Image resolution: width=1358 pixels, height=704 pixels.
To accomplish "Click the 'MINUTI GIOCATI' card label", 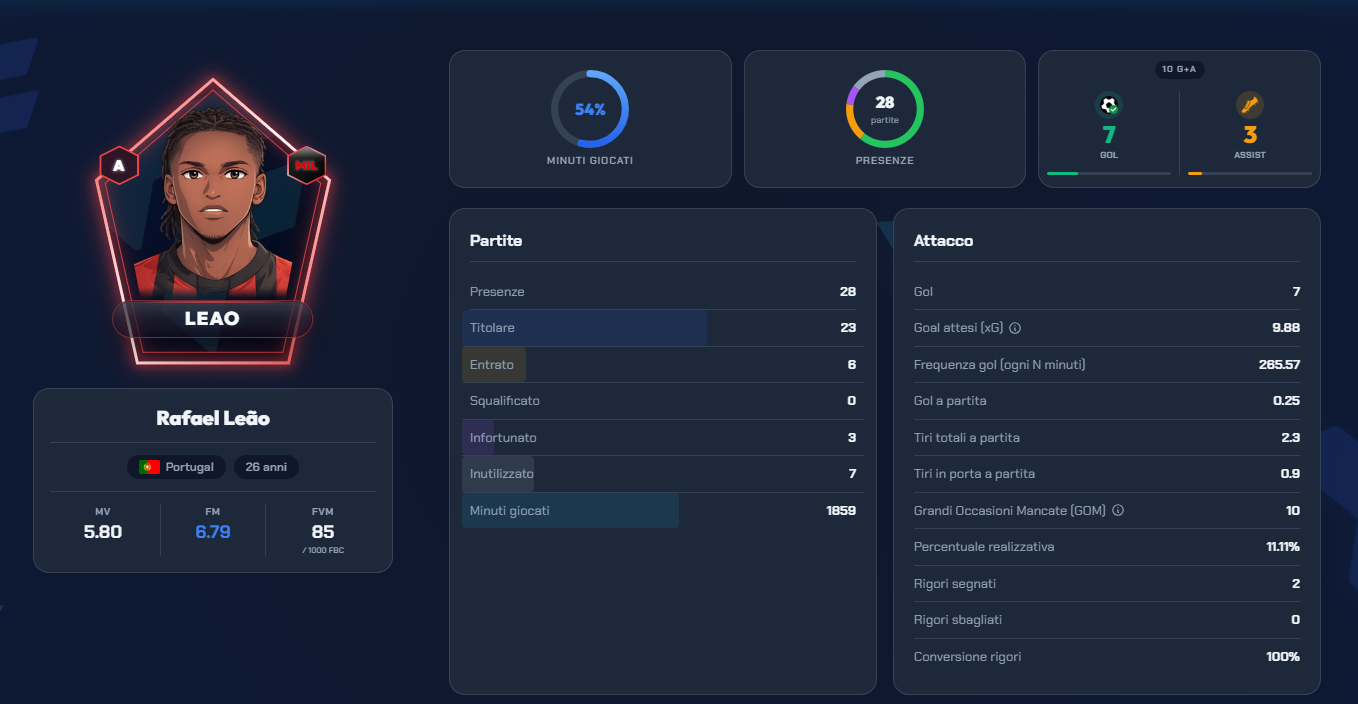I will click(590, 160).
